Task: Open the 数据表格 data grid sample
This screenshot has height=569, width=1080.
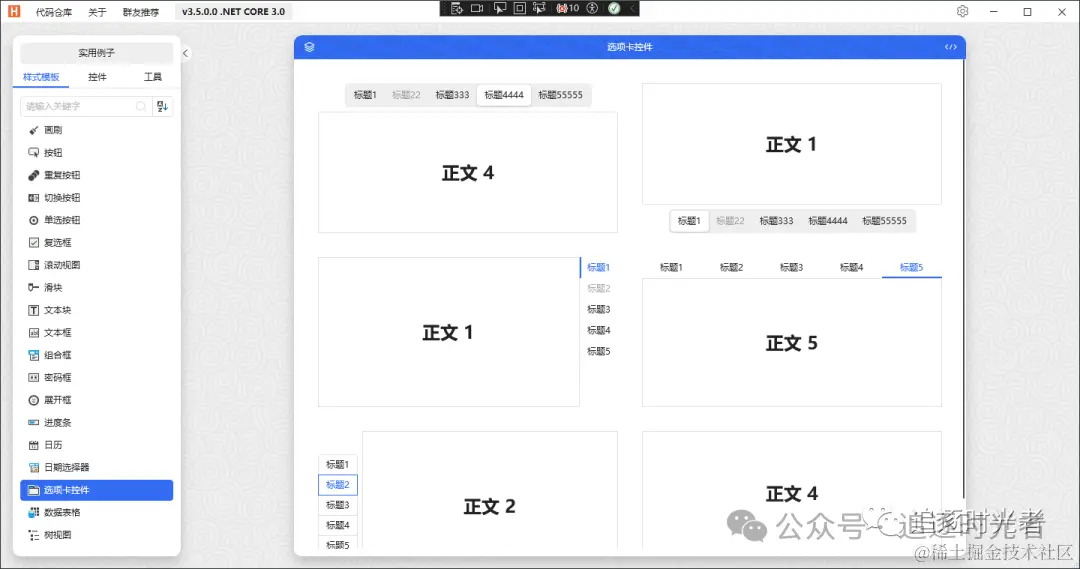Action: (x=96, y=513)
